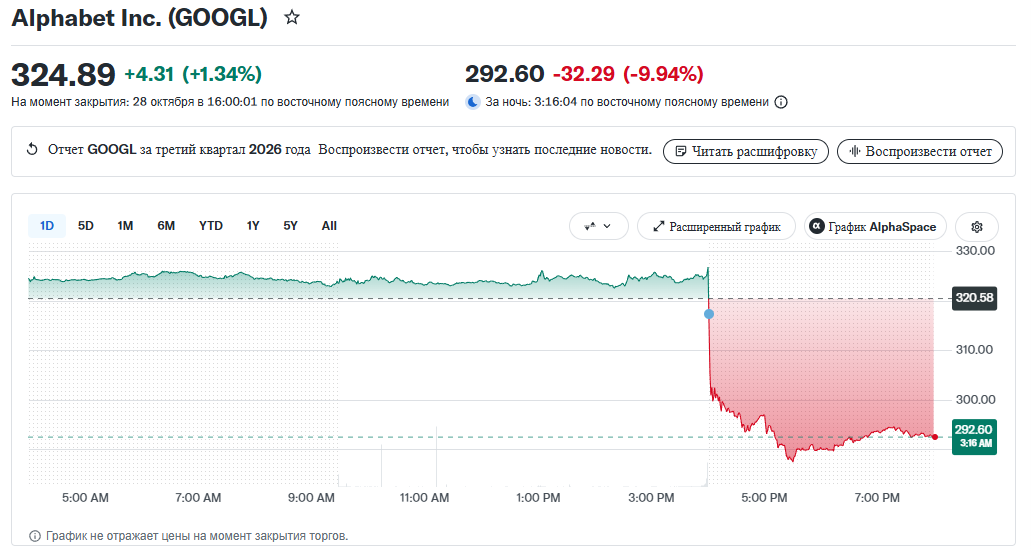Image resolution: width=1031 pixels, height=549 pixels.
Task: Click the replay arrow icon beside earnings report
Action: (x=32, y=150)
